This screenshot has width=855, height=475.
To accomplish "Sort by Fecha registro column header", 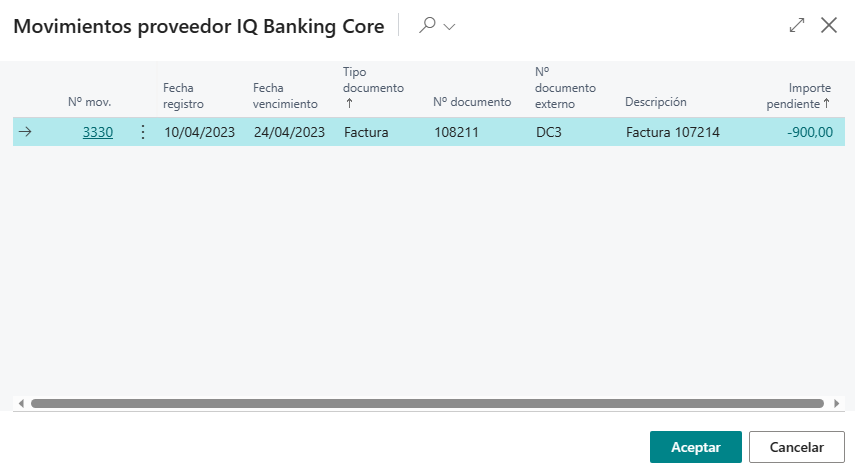I will pyautogui.click(x=183, y=96).
